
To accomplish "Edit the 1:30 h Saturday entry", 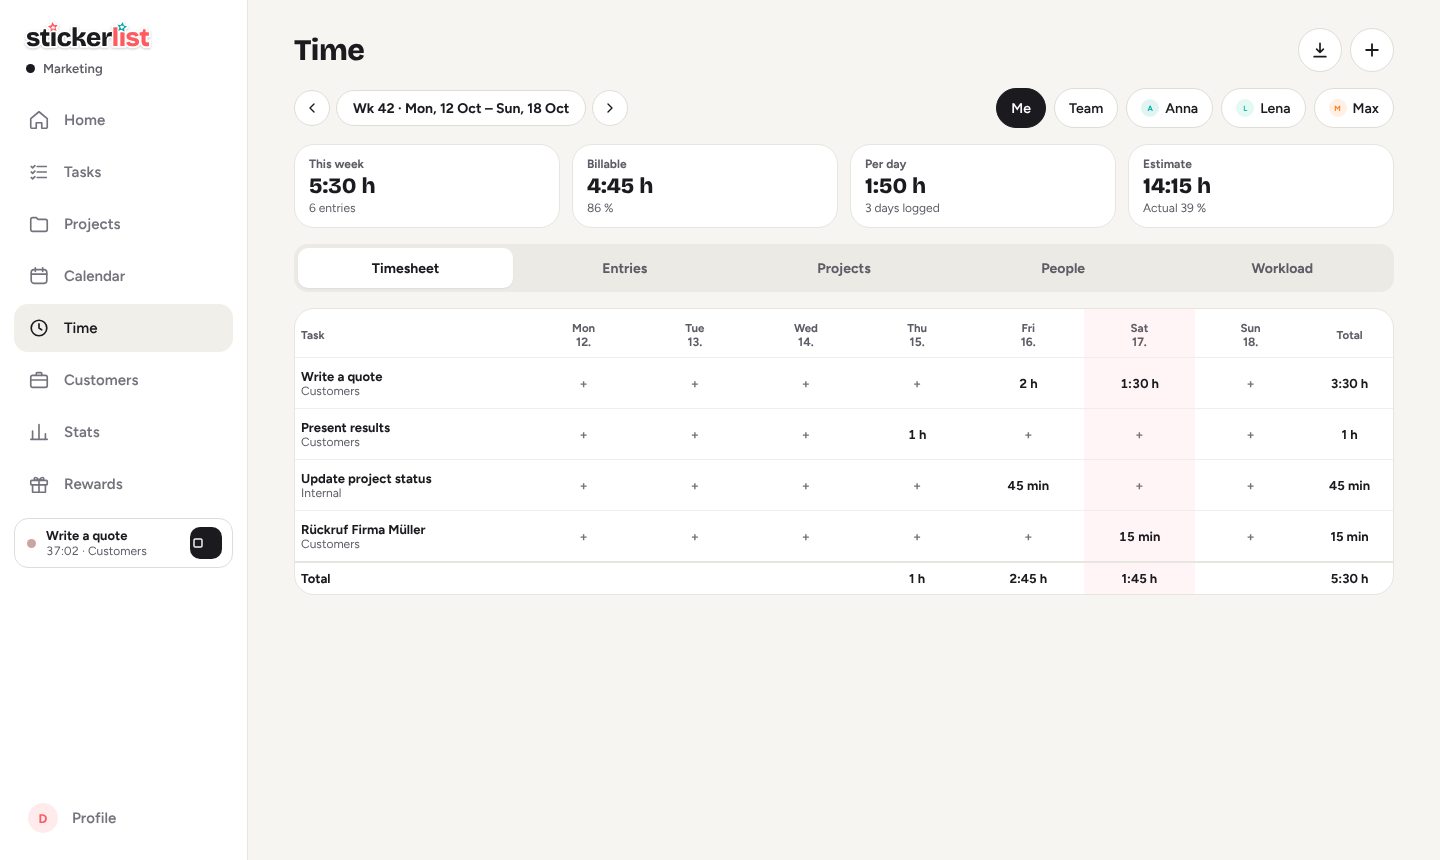I will pyautogui.click(x=1140, y=384).
